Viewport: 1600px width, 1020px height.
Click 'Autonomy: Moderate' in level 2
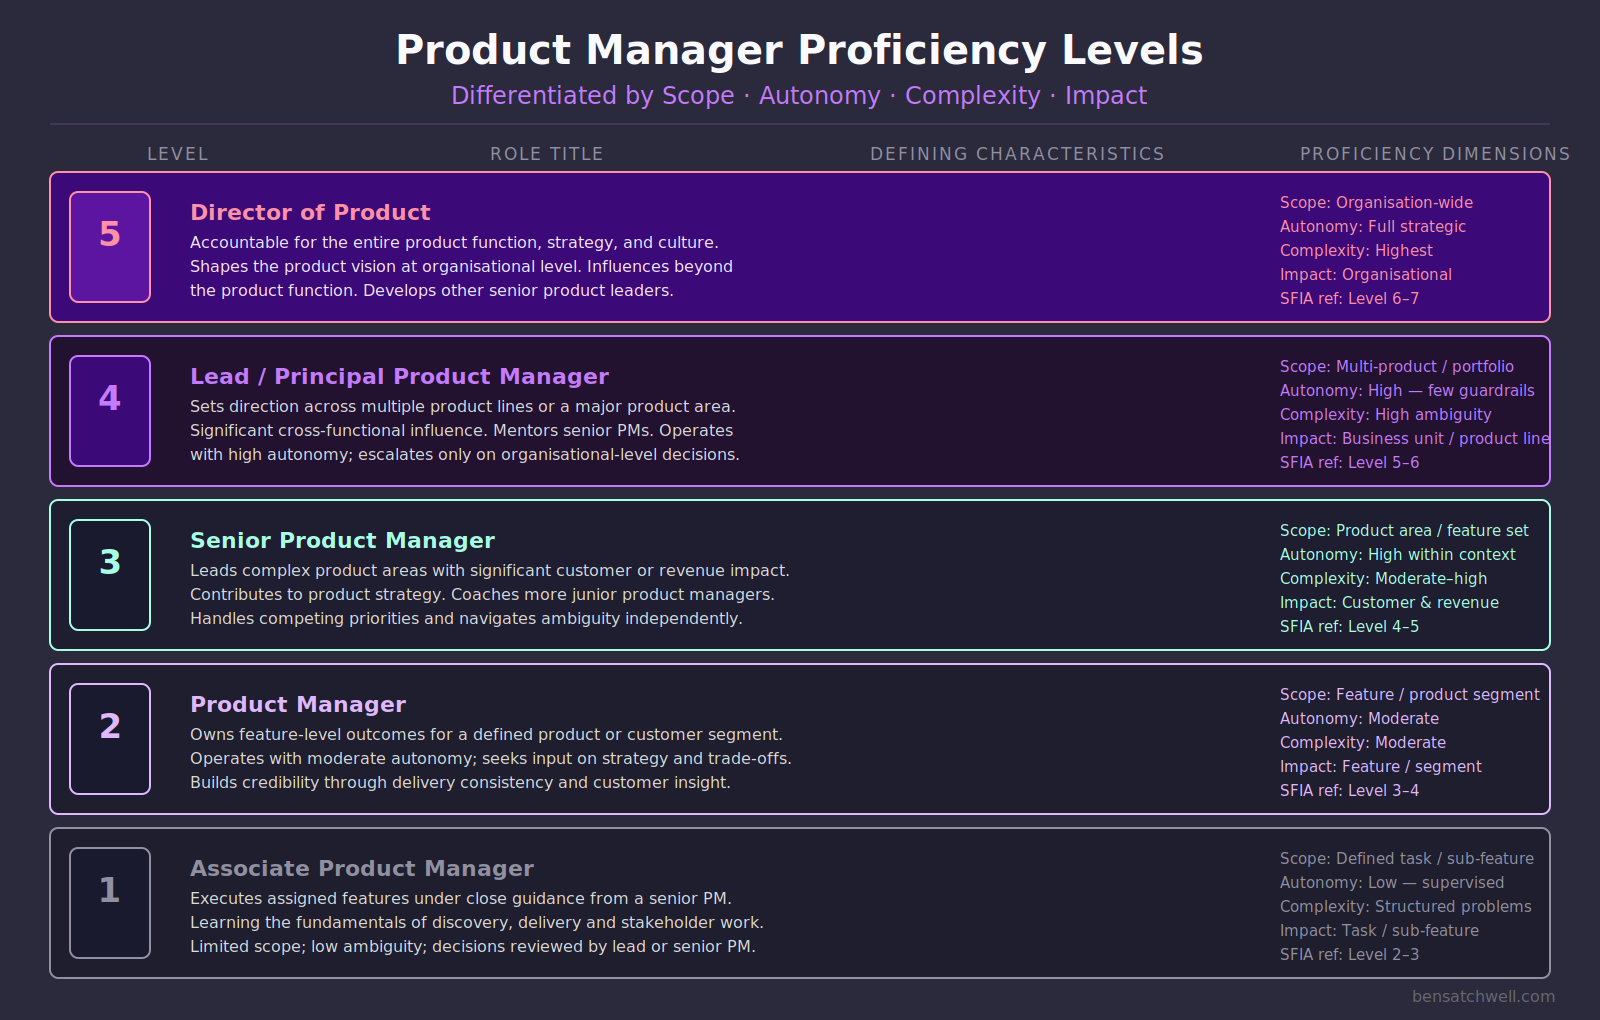click(1360, 719)
